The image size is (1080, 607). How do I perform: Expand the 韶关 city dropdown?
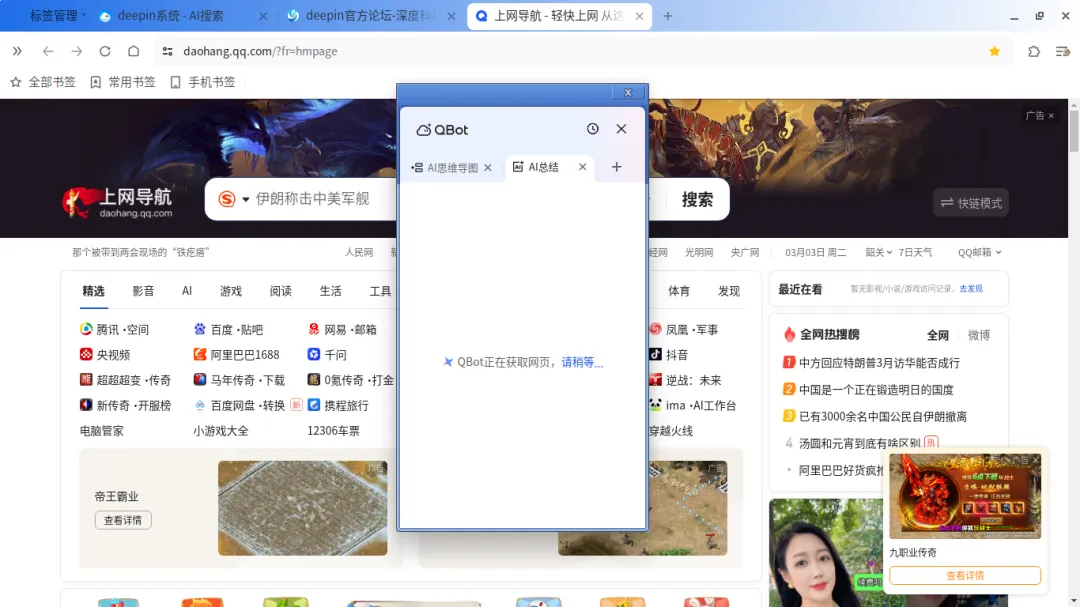click(x=878, y=252)
